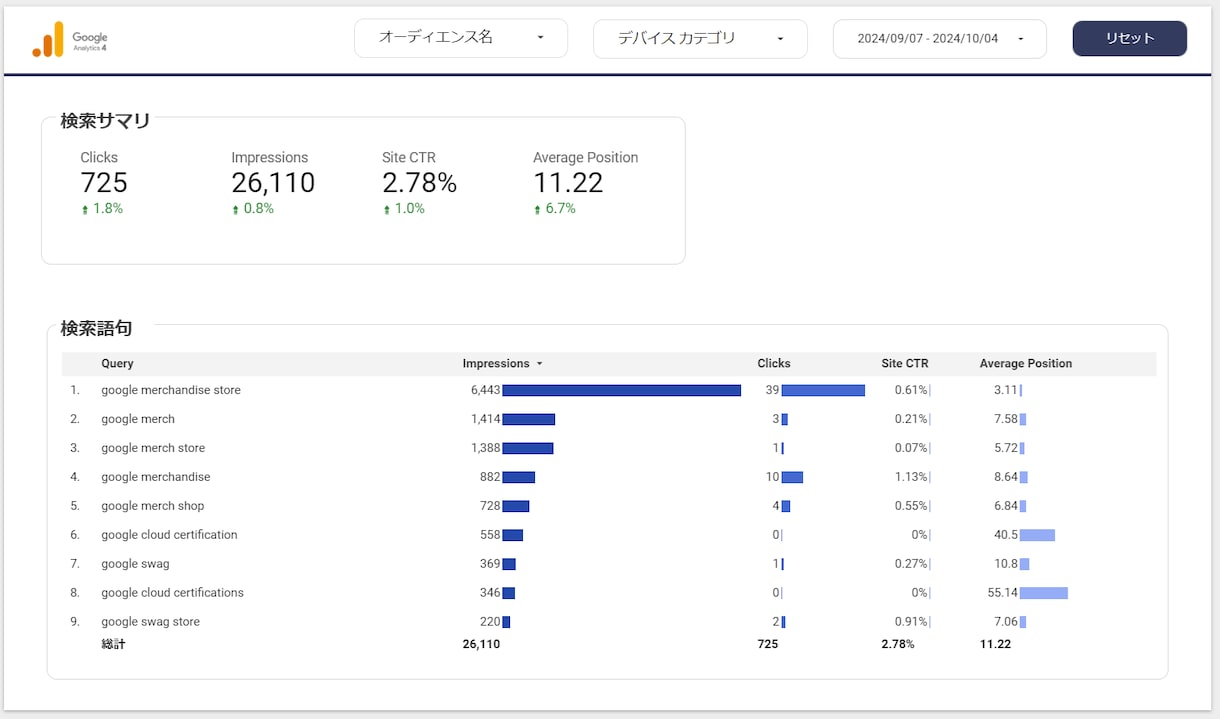Select the Clicks 725 scorecard value
1220x719 pixels.
[x=104, y=182]
